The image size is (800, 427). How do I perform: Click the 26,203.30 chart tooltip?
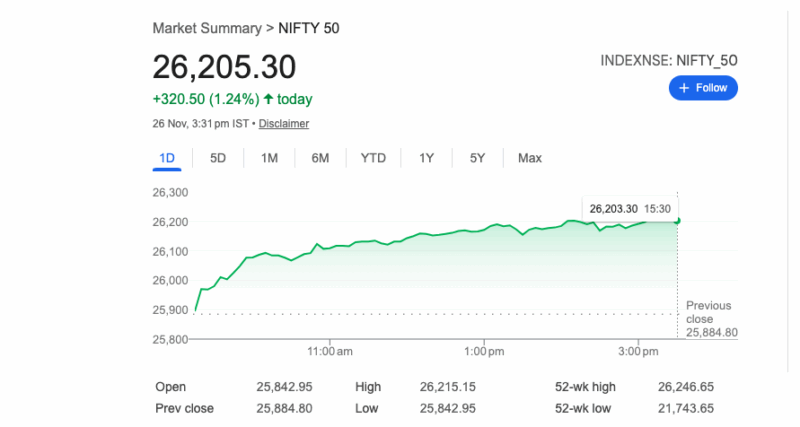coord(628,208)
